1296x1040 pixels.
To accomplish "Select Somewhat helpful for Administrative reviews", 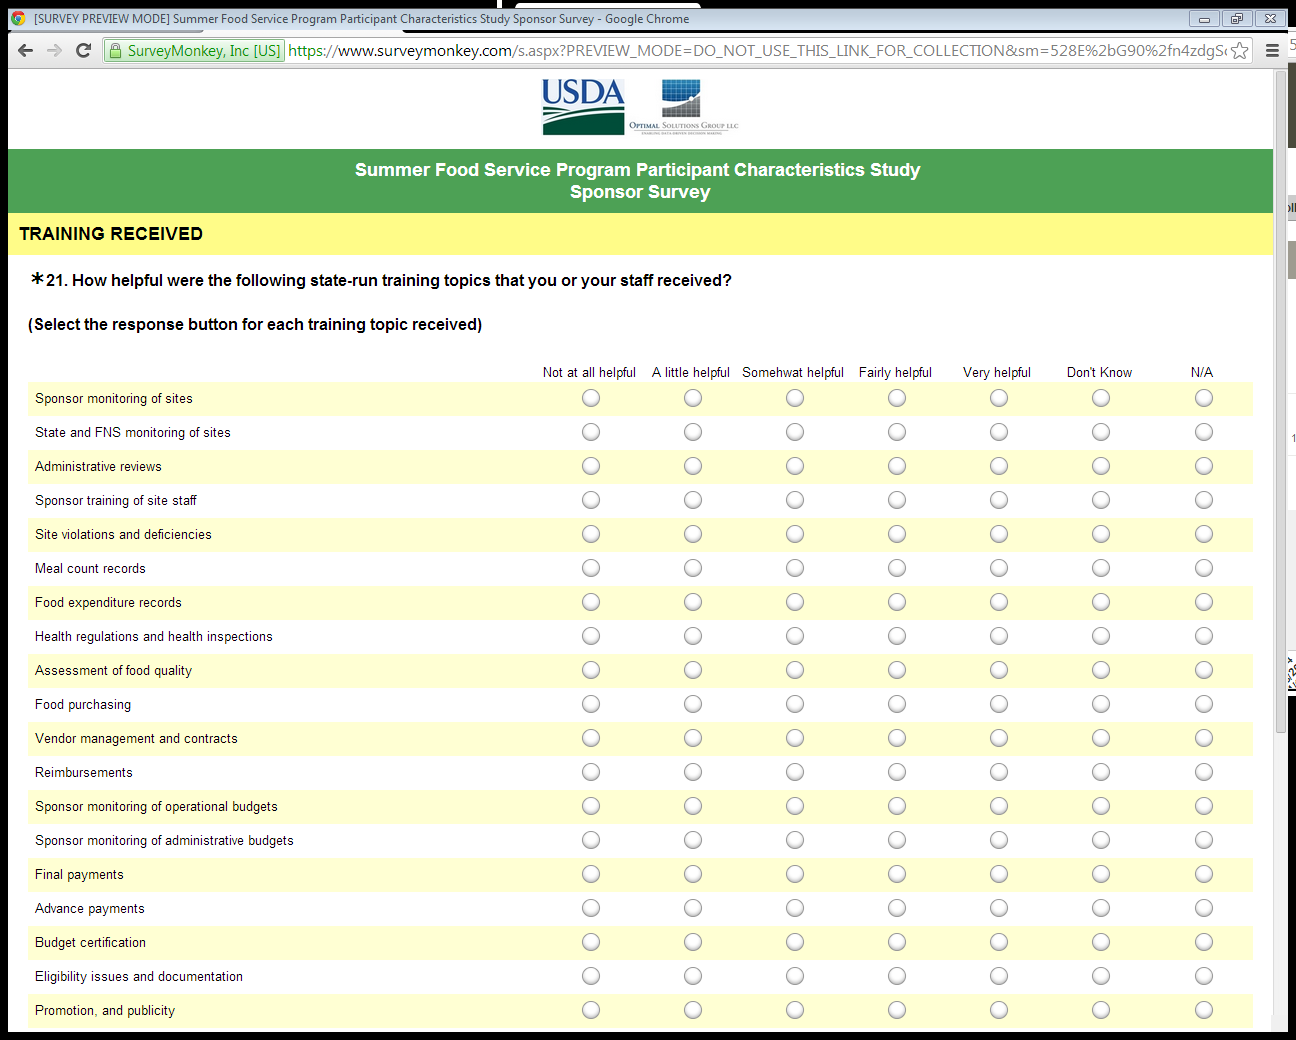I will pos(795,466).
